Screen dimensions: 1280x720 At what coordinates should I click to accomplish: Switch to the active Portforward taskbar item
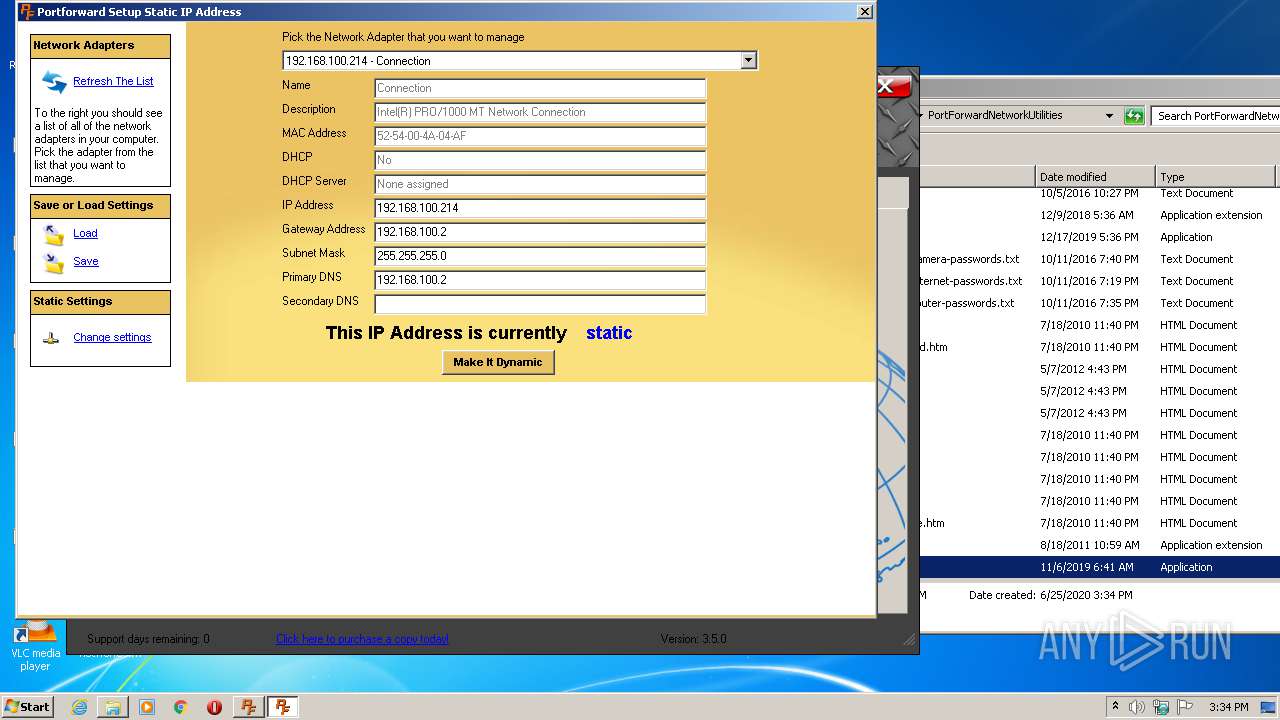(x=283, y=707)
